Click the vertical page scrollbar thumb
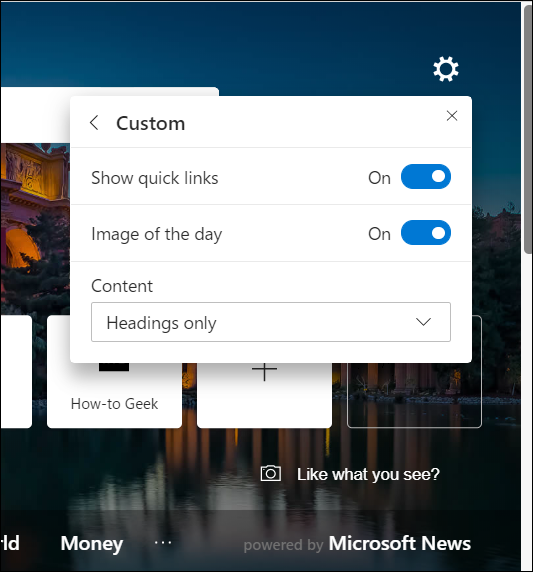 pos(528,129)
